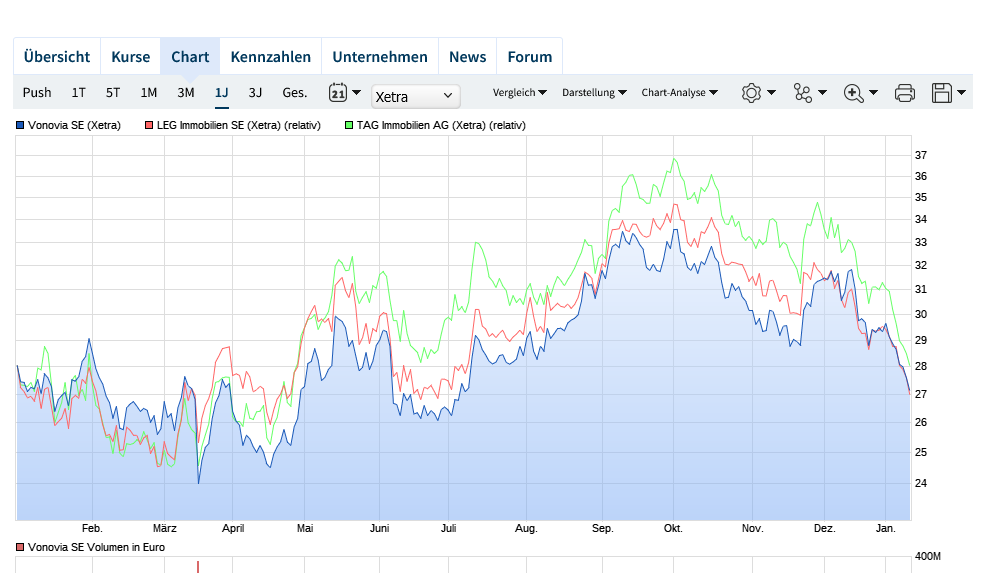This screenshot has width=987, height=573.
Task: Open the calendar date range picker
Action: click(338, 93)
